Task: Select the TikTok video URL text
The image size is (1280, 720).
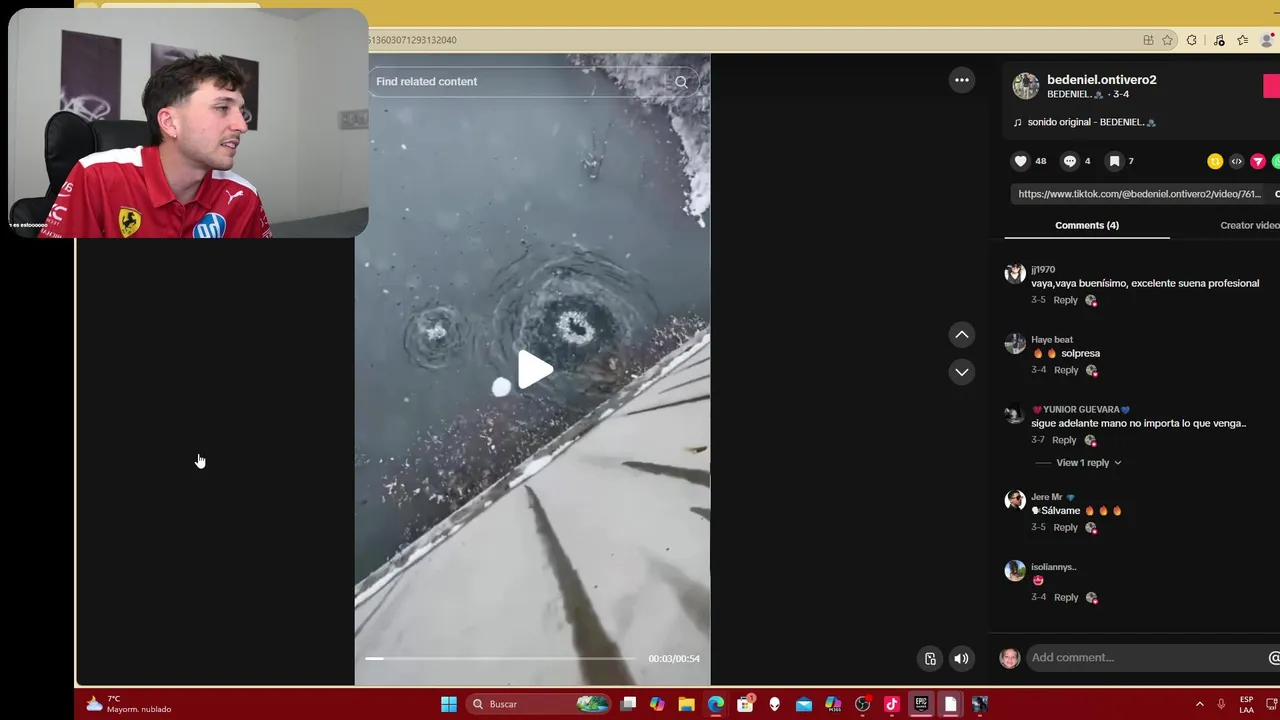Action: (x=1140, y=194)
